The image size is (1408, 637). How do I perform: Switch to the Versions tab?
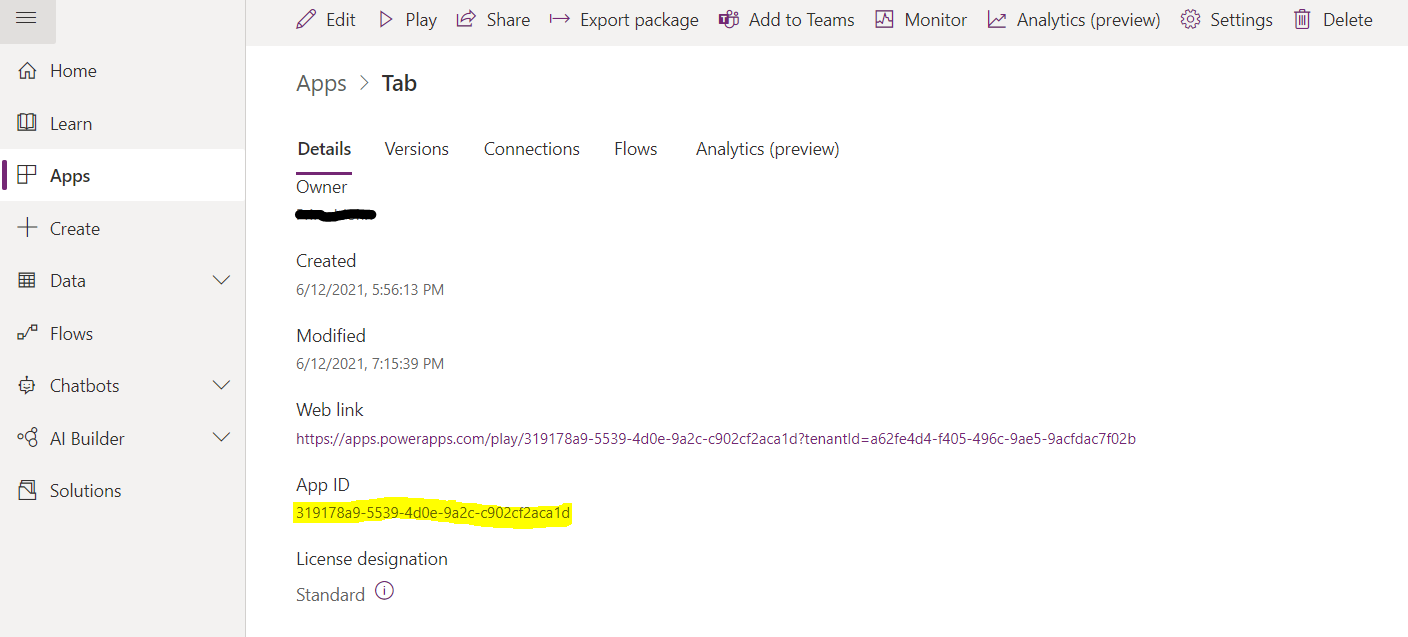coord(416,148)
